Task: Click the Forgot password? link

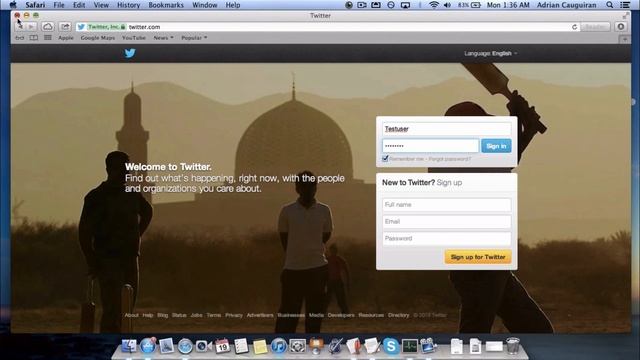Action: (449, 159)
